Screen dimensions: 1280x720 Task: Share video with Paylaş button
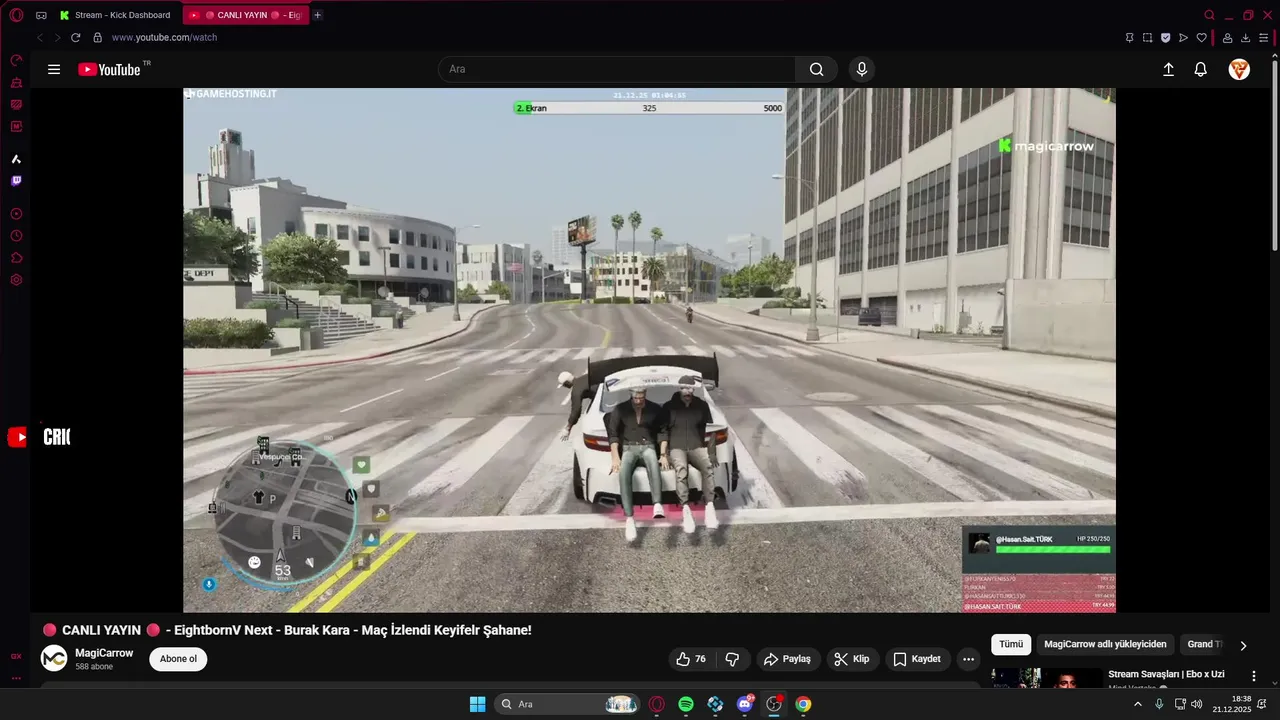pyautogui.click(x=787, y=659)
